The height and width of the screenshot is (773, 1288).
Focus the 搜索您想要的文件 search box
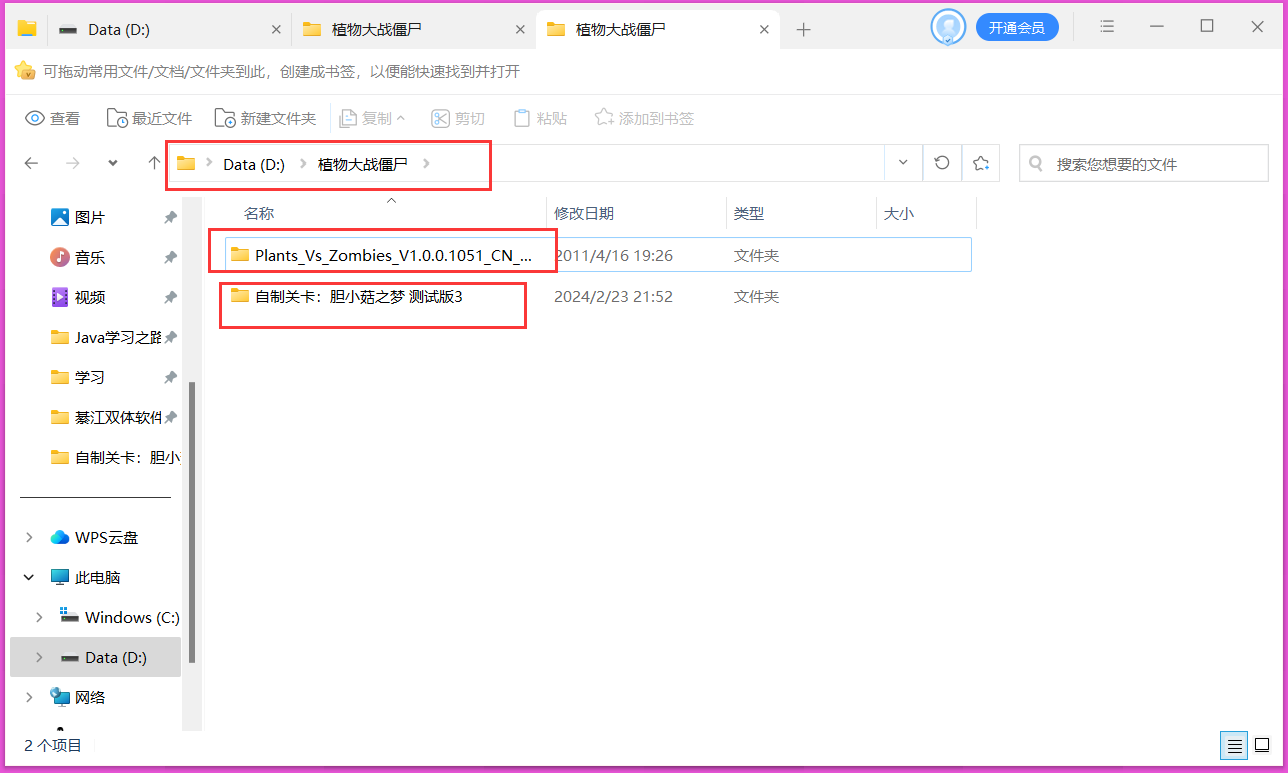tap(1144, 163)
